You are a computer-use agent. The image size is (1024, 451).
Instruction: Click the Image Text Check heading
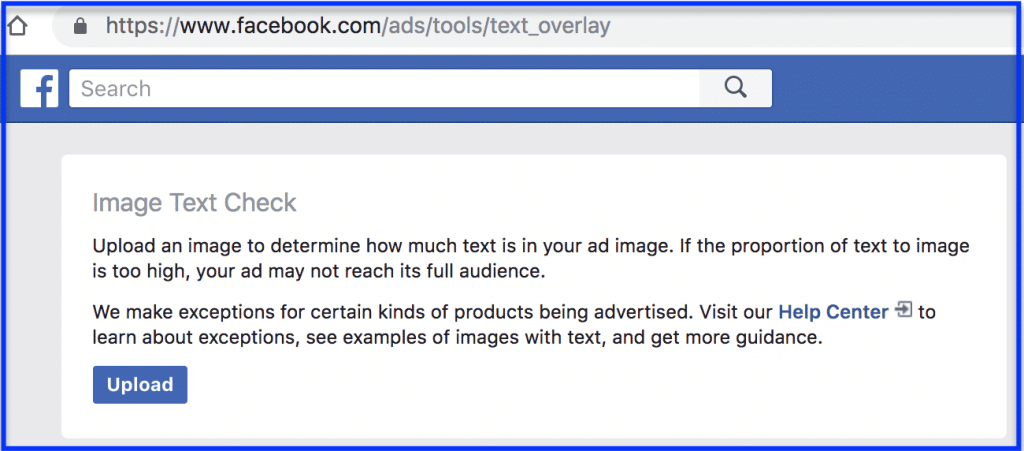click(x=195, y=203)
